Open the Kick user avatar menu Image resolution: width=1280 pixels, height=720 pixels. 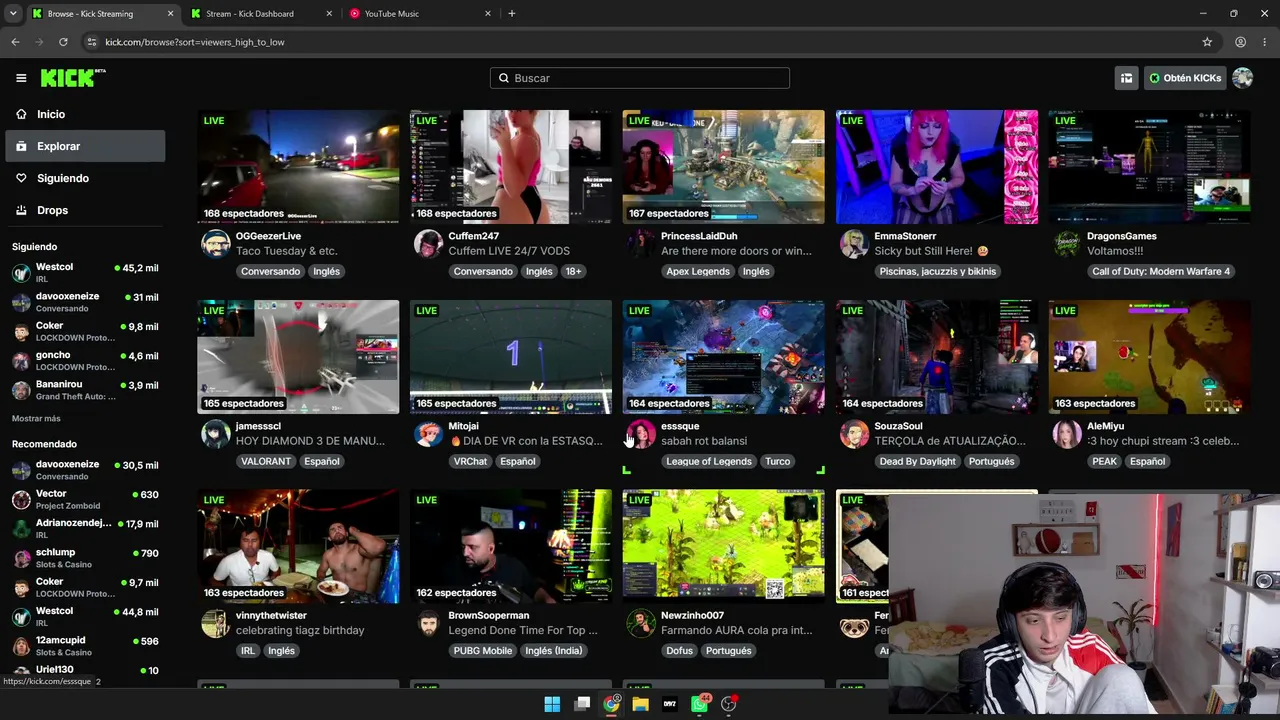1242,78
